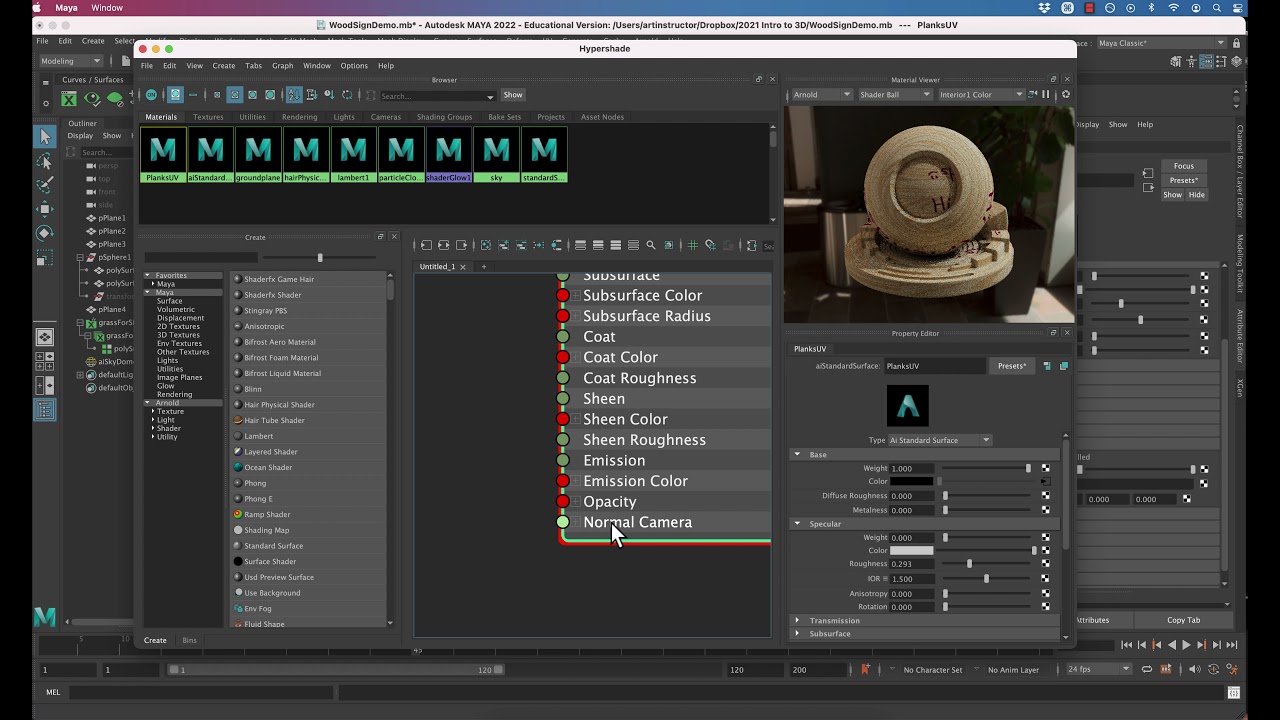Switch to the Bins tab
This screenshot has width=1280, height=720.
[x=189, y=640]
